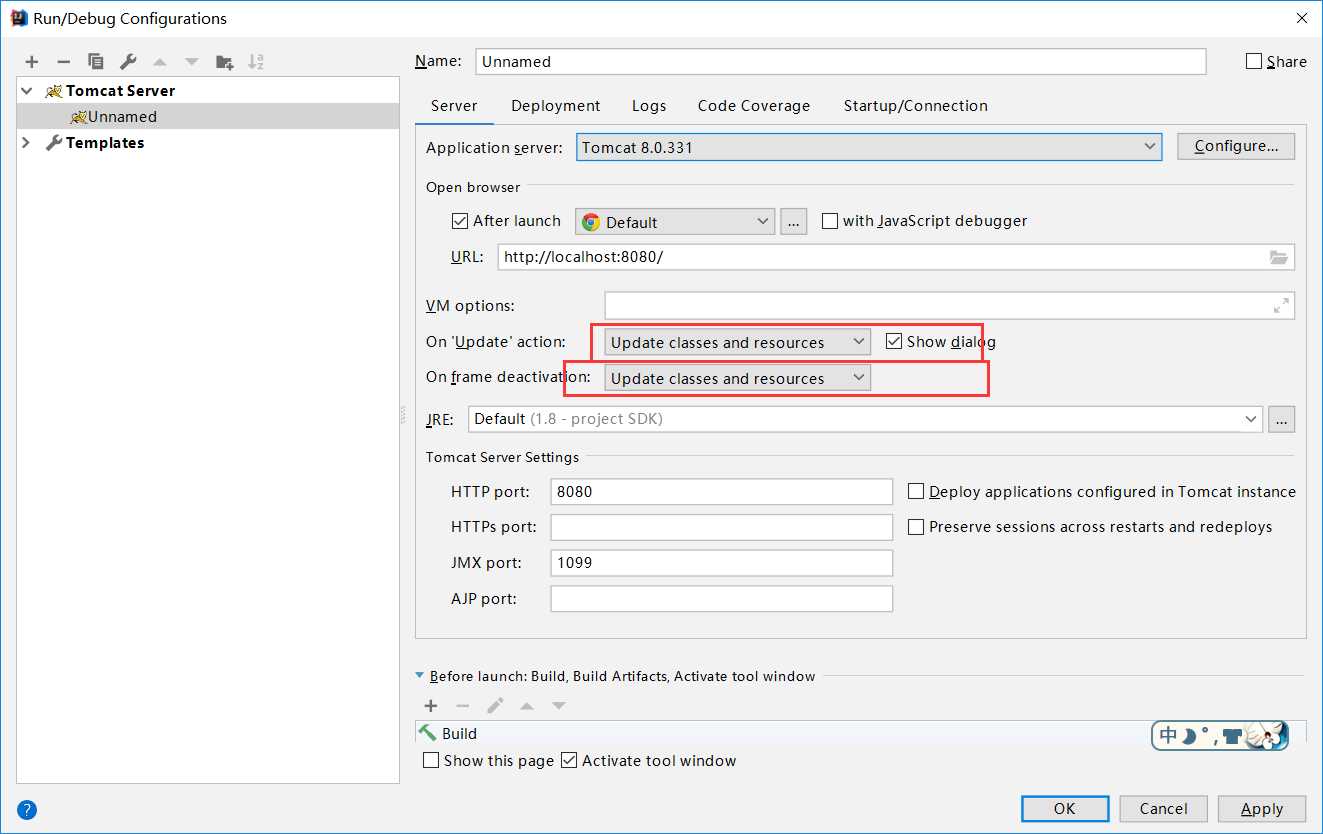Remove configuration with minus icon
Viewport: 1323px width, 834px height.
[x=63, y=62]
